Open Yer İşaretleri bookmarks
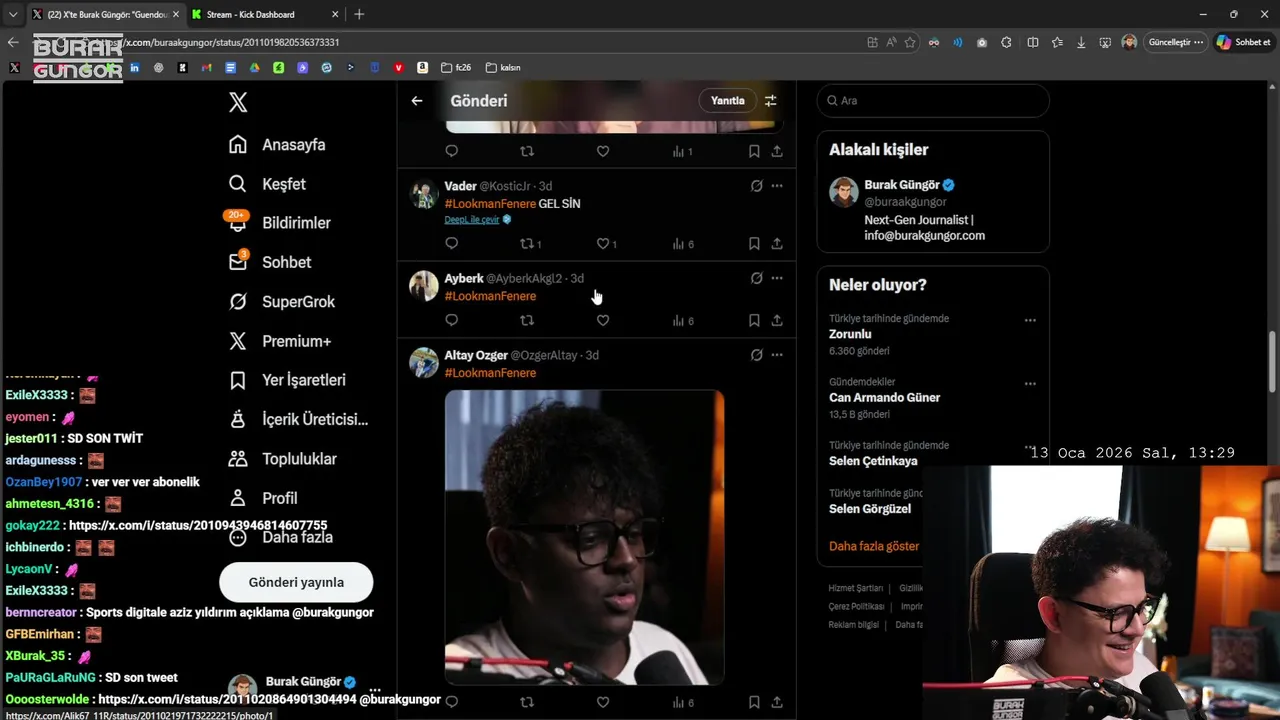Viewport: 1280px width, 720px height. pyautogui.click(x=287, y=380)
